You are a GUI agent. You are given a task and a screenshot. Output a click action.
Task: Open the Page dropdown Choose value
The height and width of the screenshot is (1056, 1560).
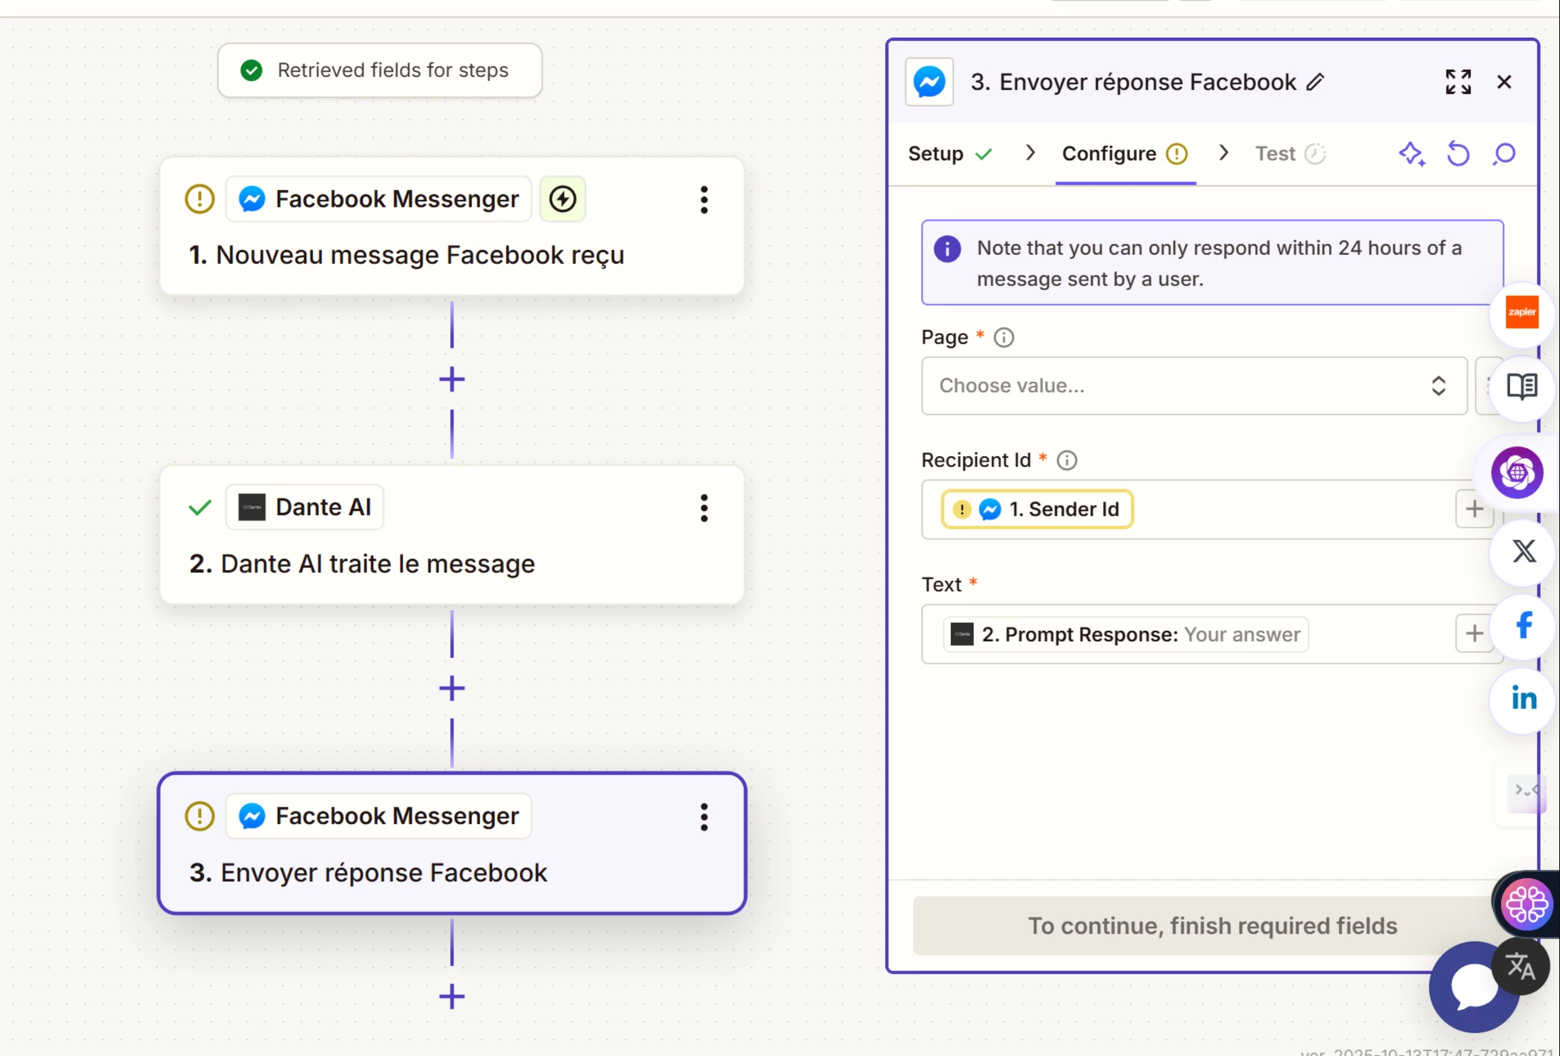click(x=1193, y=386)
